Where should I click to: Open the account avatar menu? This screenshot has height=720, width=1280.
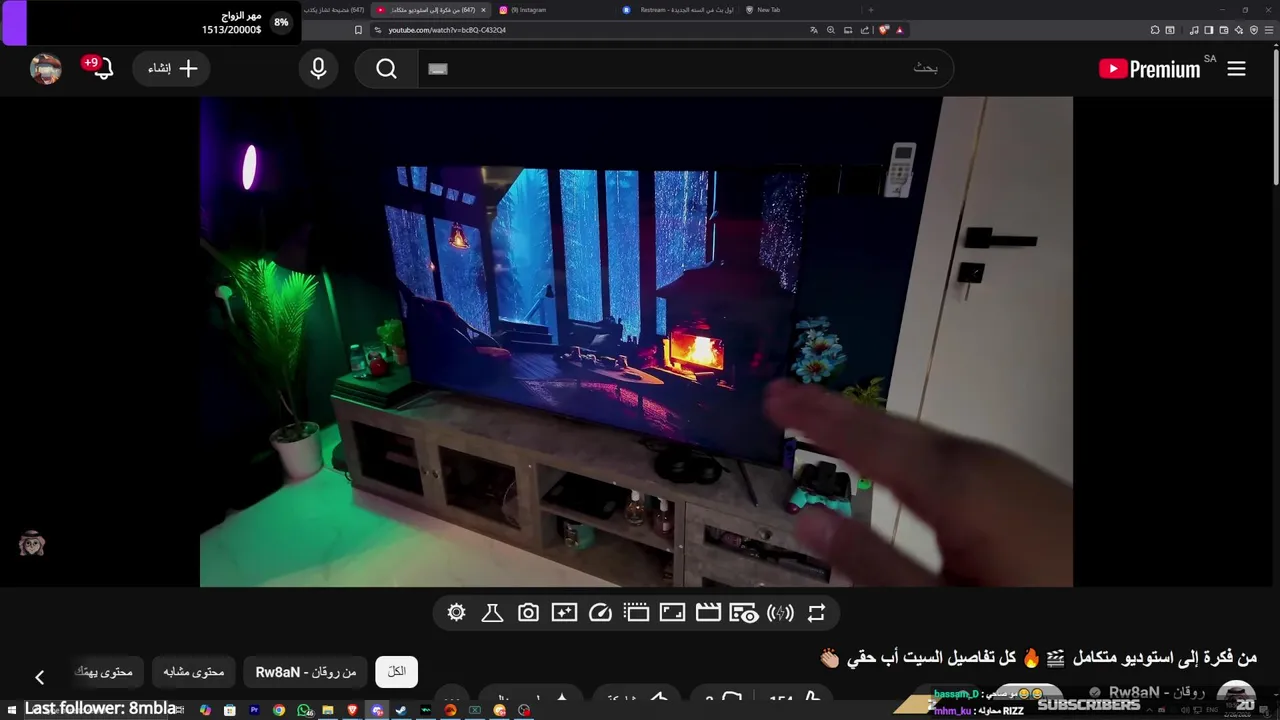(x=46, y=68)
